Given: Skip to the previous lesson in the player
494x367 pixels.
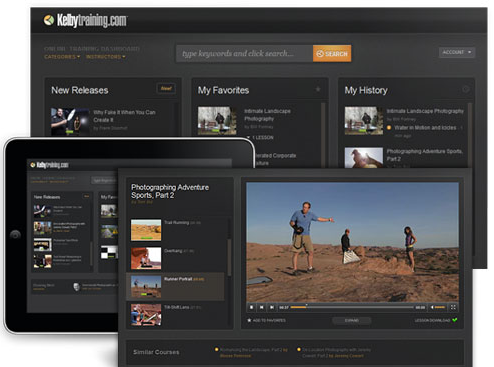Looking at the screenshot, I should 262,307.
